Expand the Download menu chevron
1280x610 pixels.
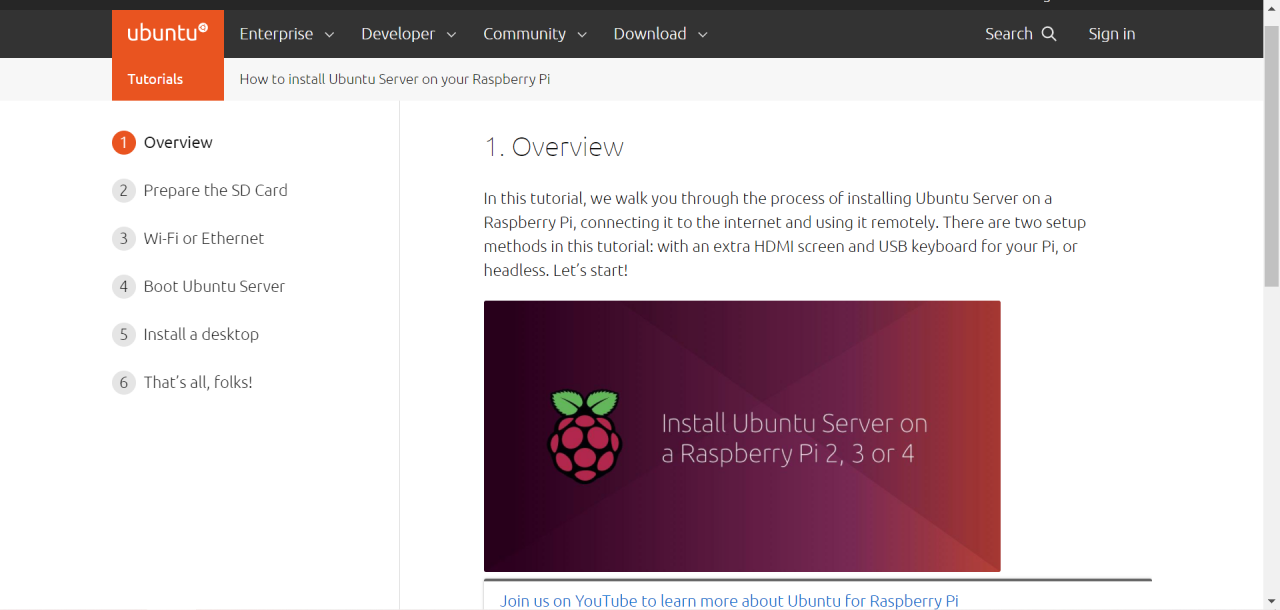(702, 35)
